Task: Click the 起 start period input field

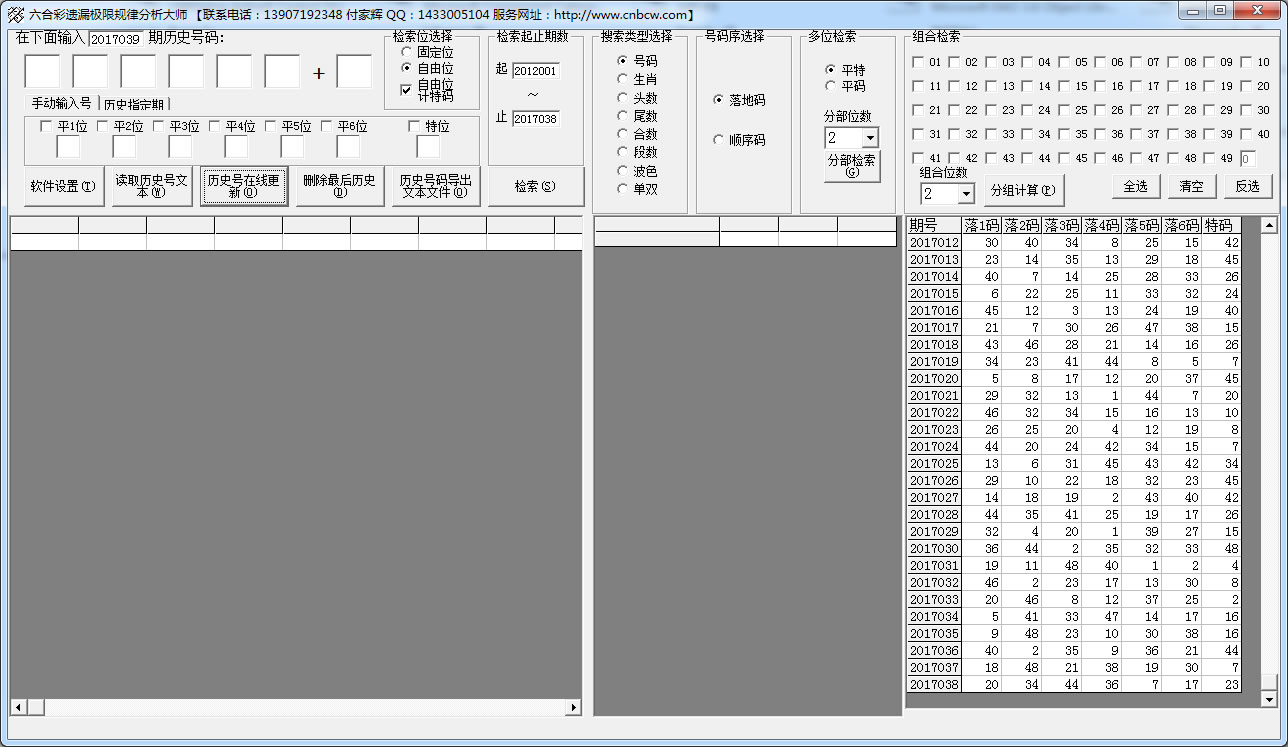Action: coord(536,71)
